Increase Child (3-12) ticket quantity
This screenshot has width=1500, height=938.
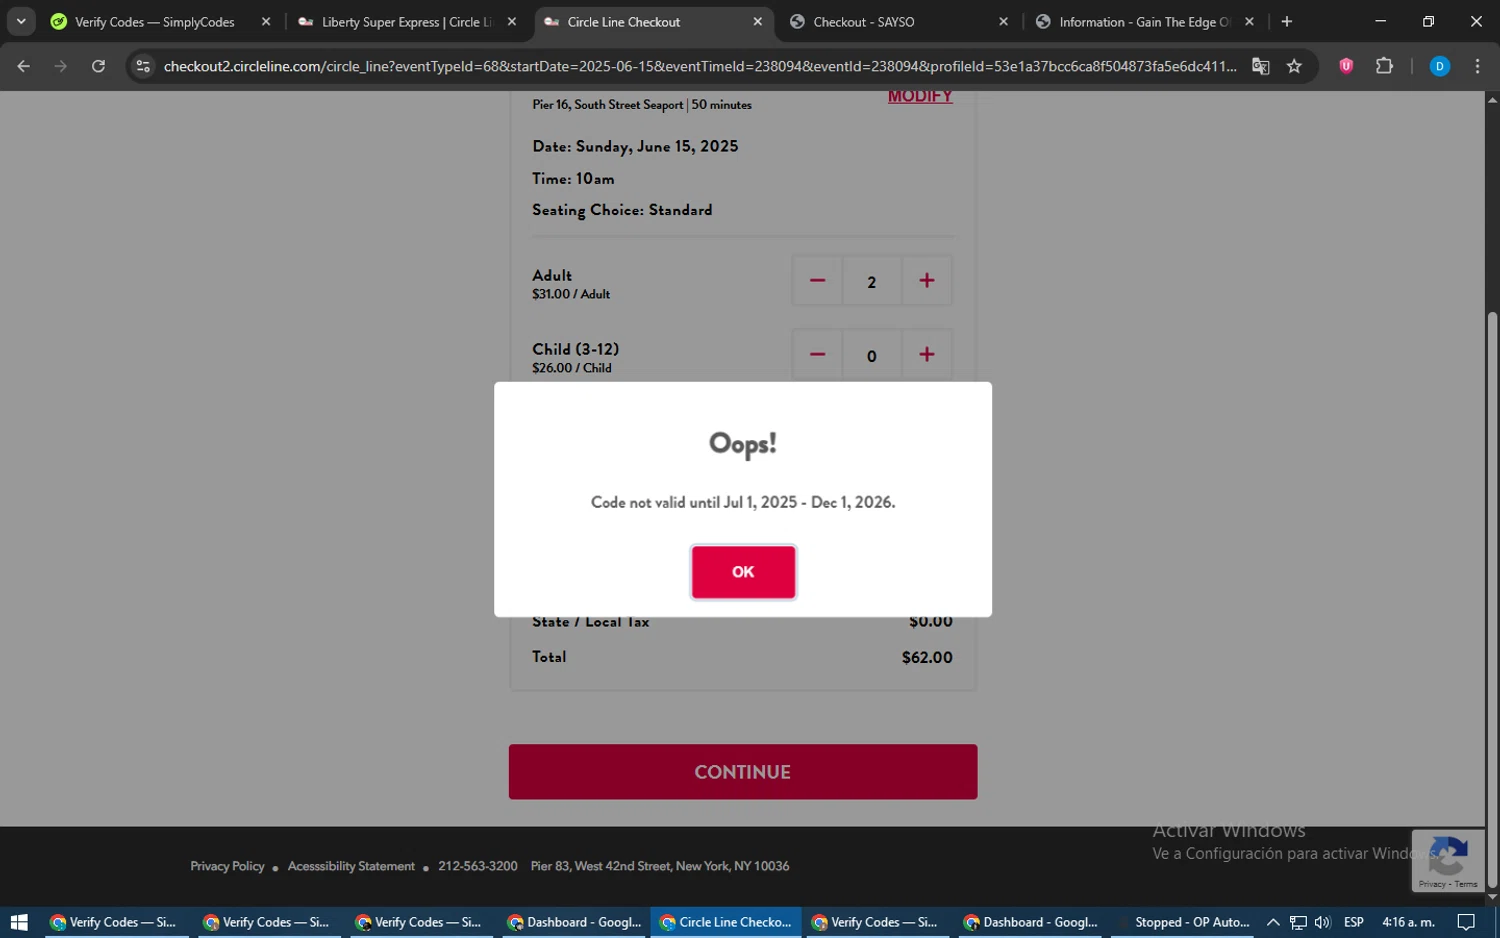(x=927, y=355)
